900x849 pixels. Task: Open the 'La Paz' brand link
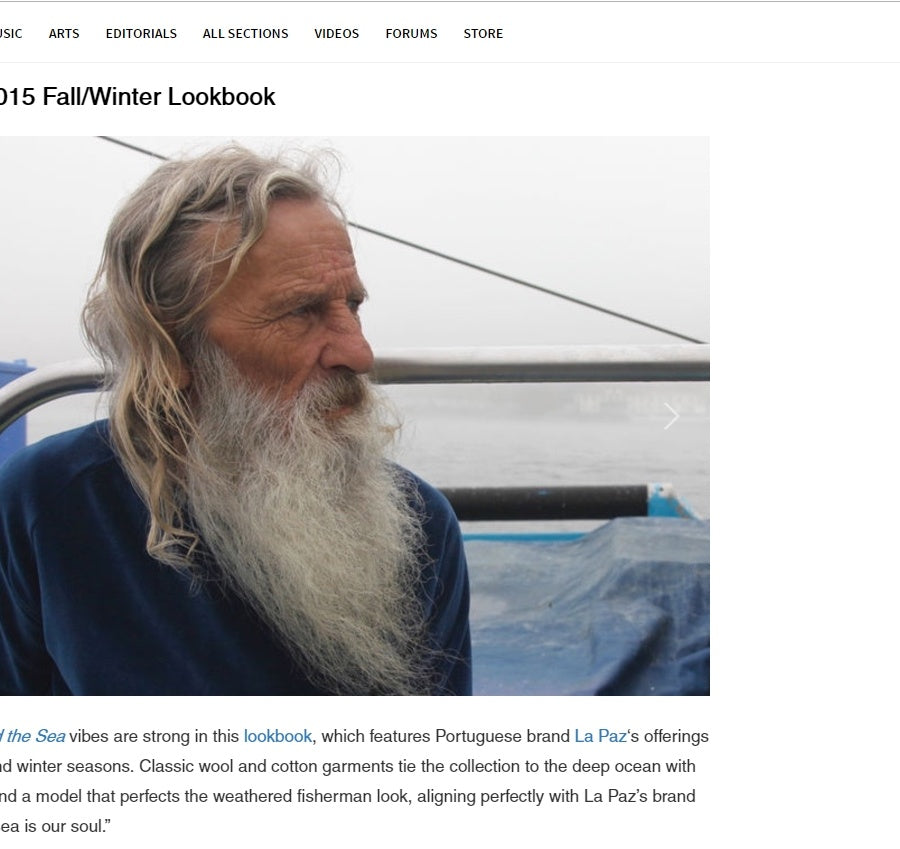600,736
